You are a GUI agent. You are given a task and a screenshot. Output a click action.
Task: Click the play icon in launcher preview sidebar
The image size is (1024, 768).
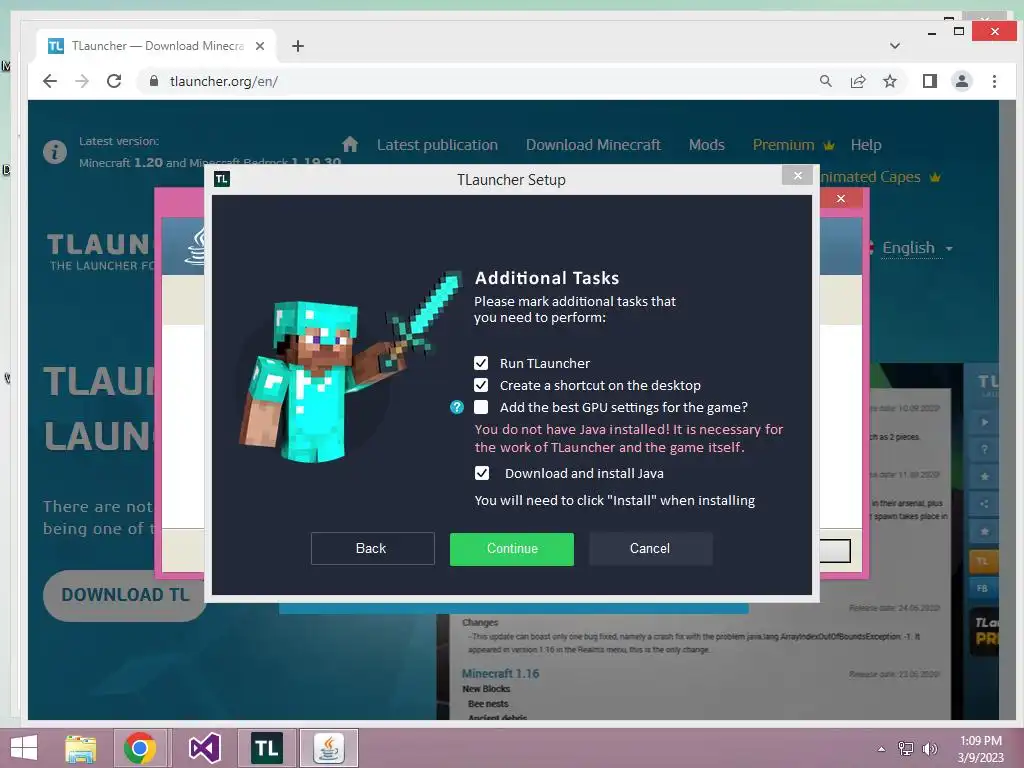tap(984, 422)
